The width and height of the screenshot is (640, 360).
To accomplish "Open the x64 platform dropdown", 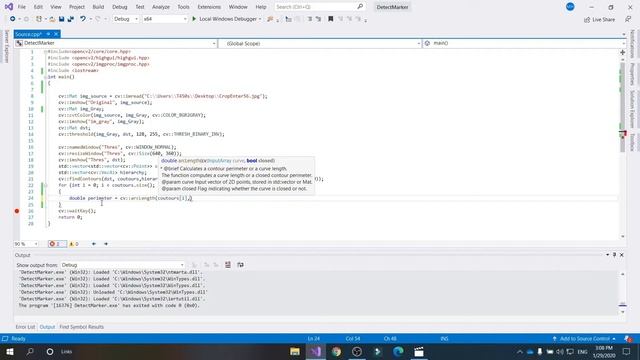I will 164,19.
